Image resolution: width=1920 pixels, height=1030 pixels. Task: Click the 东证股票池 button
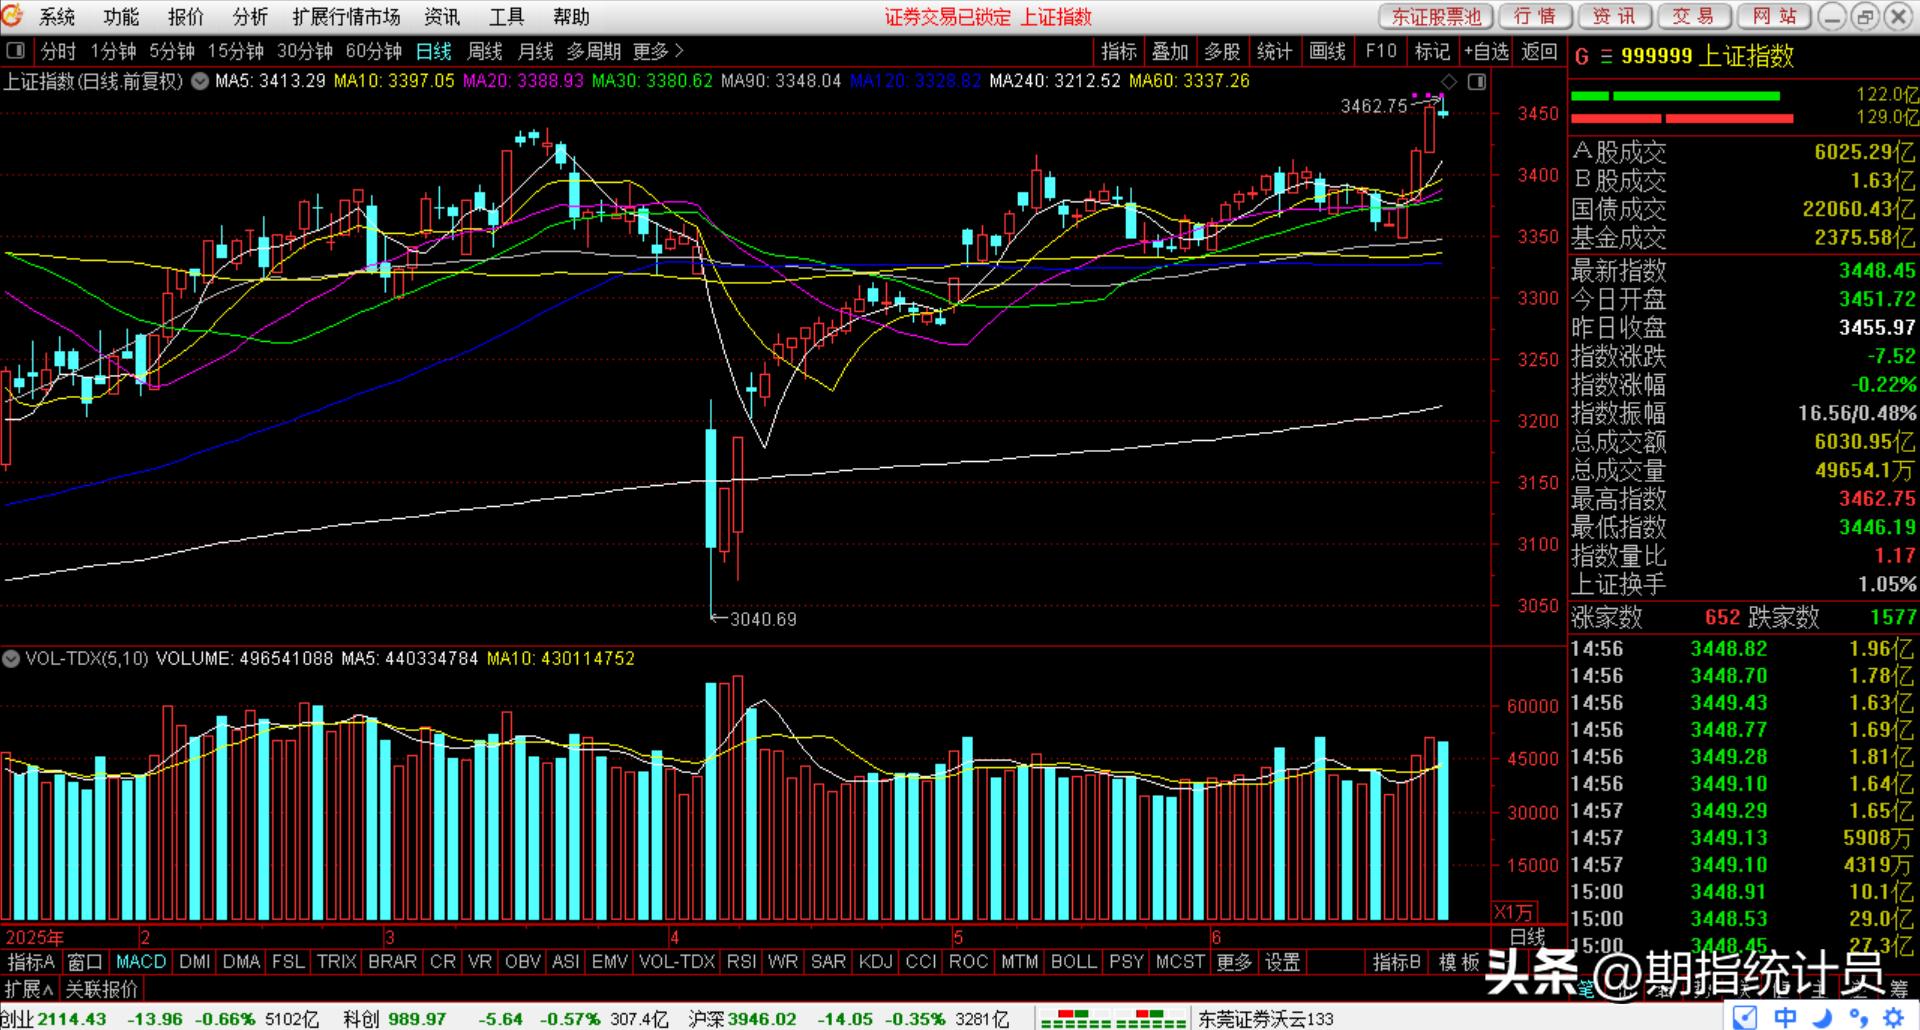(1436, 17)
